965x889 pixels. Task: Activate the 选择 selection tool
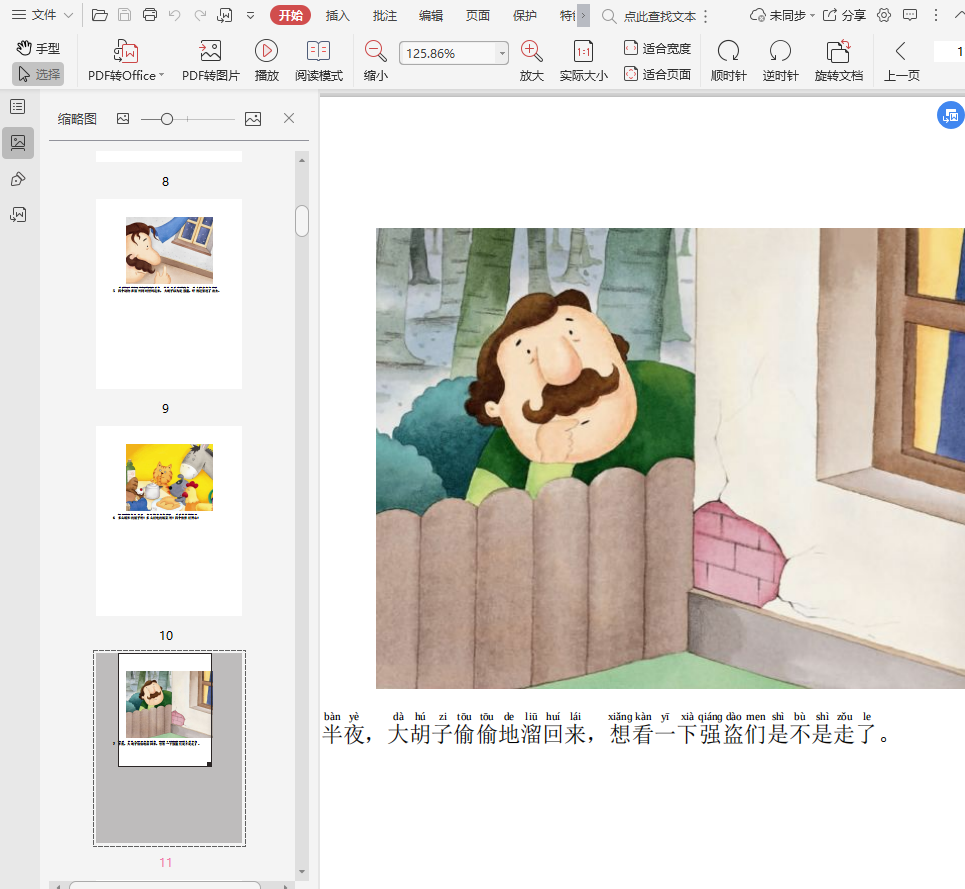pos(38,74)
